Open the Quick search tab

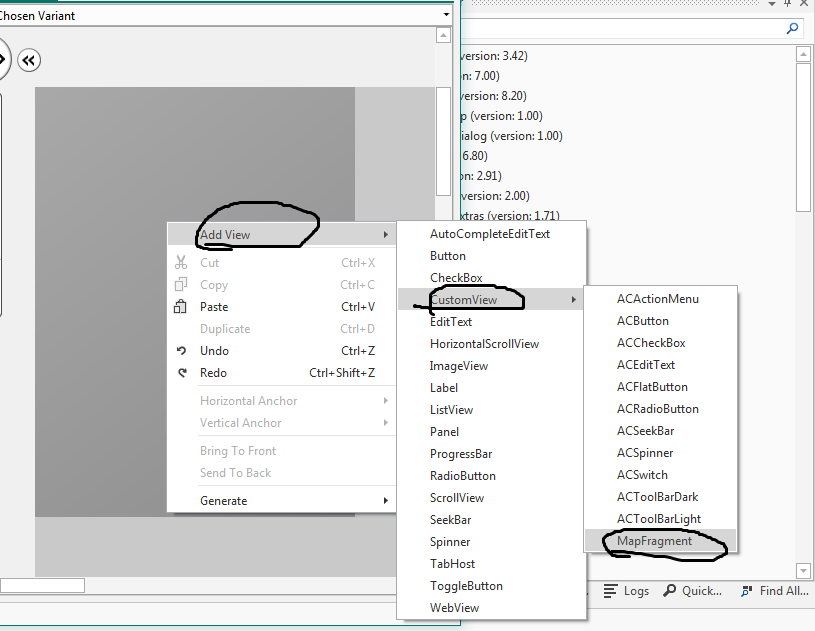(x=692, y=591)
